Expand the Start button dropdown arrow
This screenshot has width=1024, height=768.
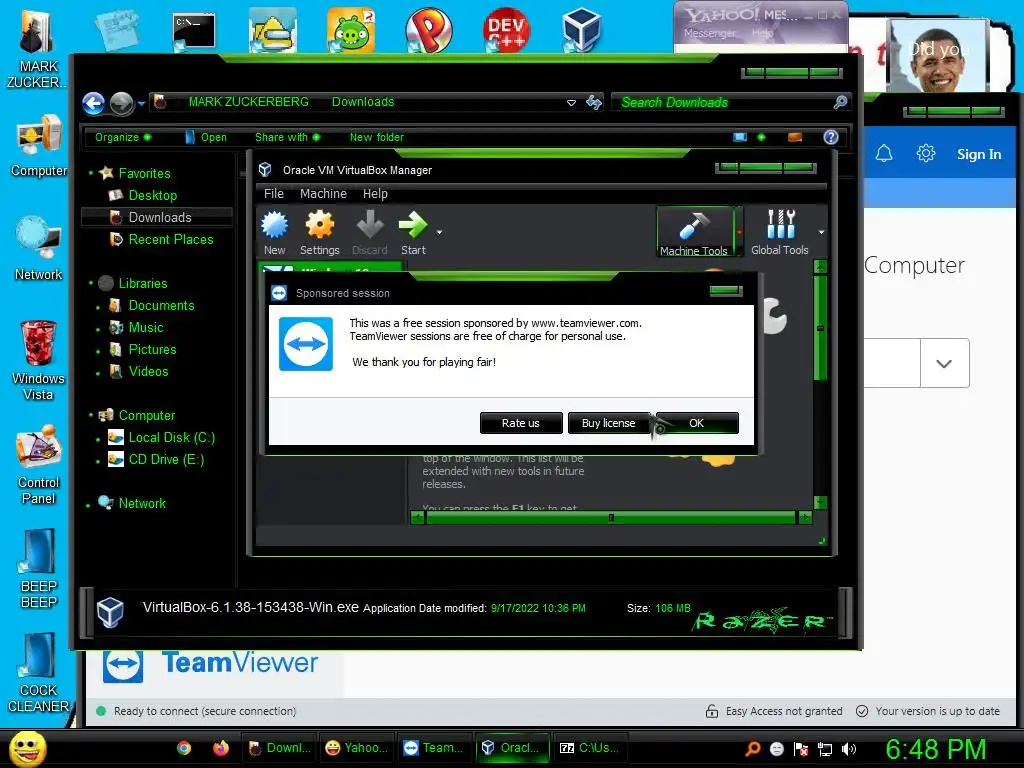(x=440, y=232)
